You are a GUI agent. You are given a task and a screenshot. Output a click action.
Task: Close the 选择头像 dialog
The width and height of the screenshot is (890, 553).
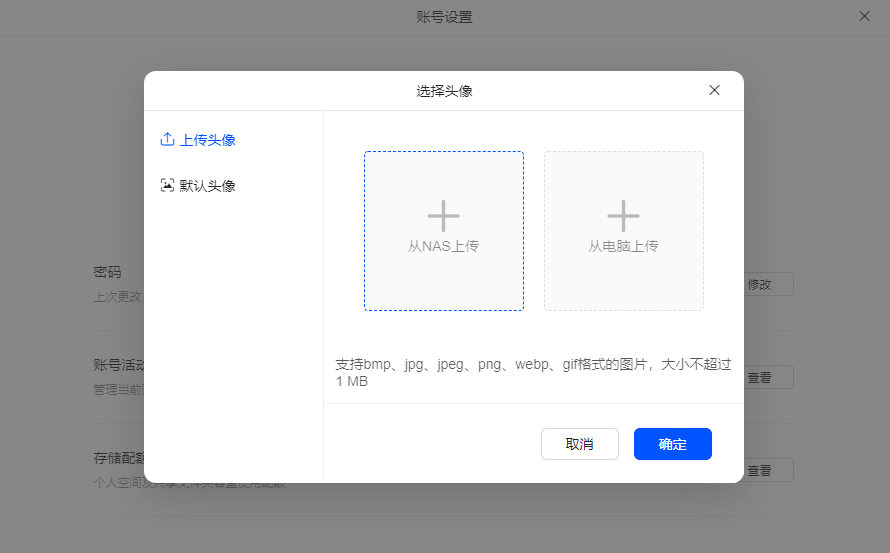[715, 90]
